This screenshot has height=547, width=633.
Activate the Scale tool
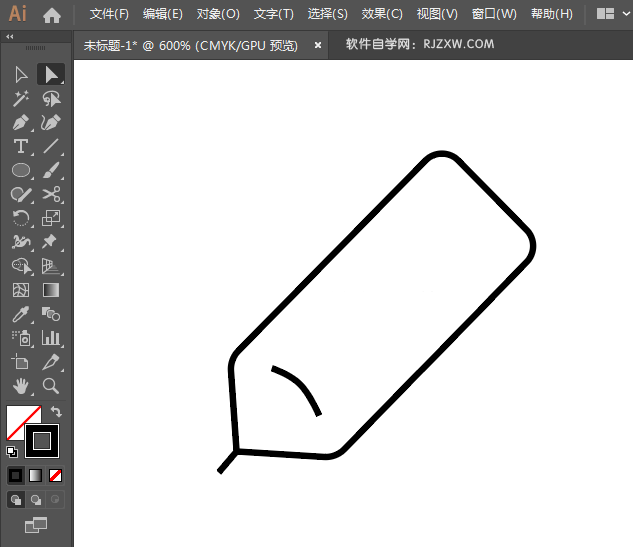coord(51,218)
